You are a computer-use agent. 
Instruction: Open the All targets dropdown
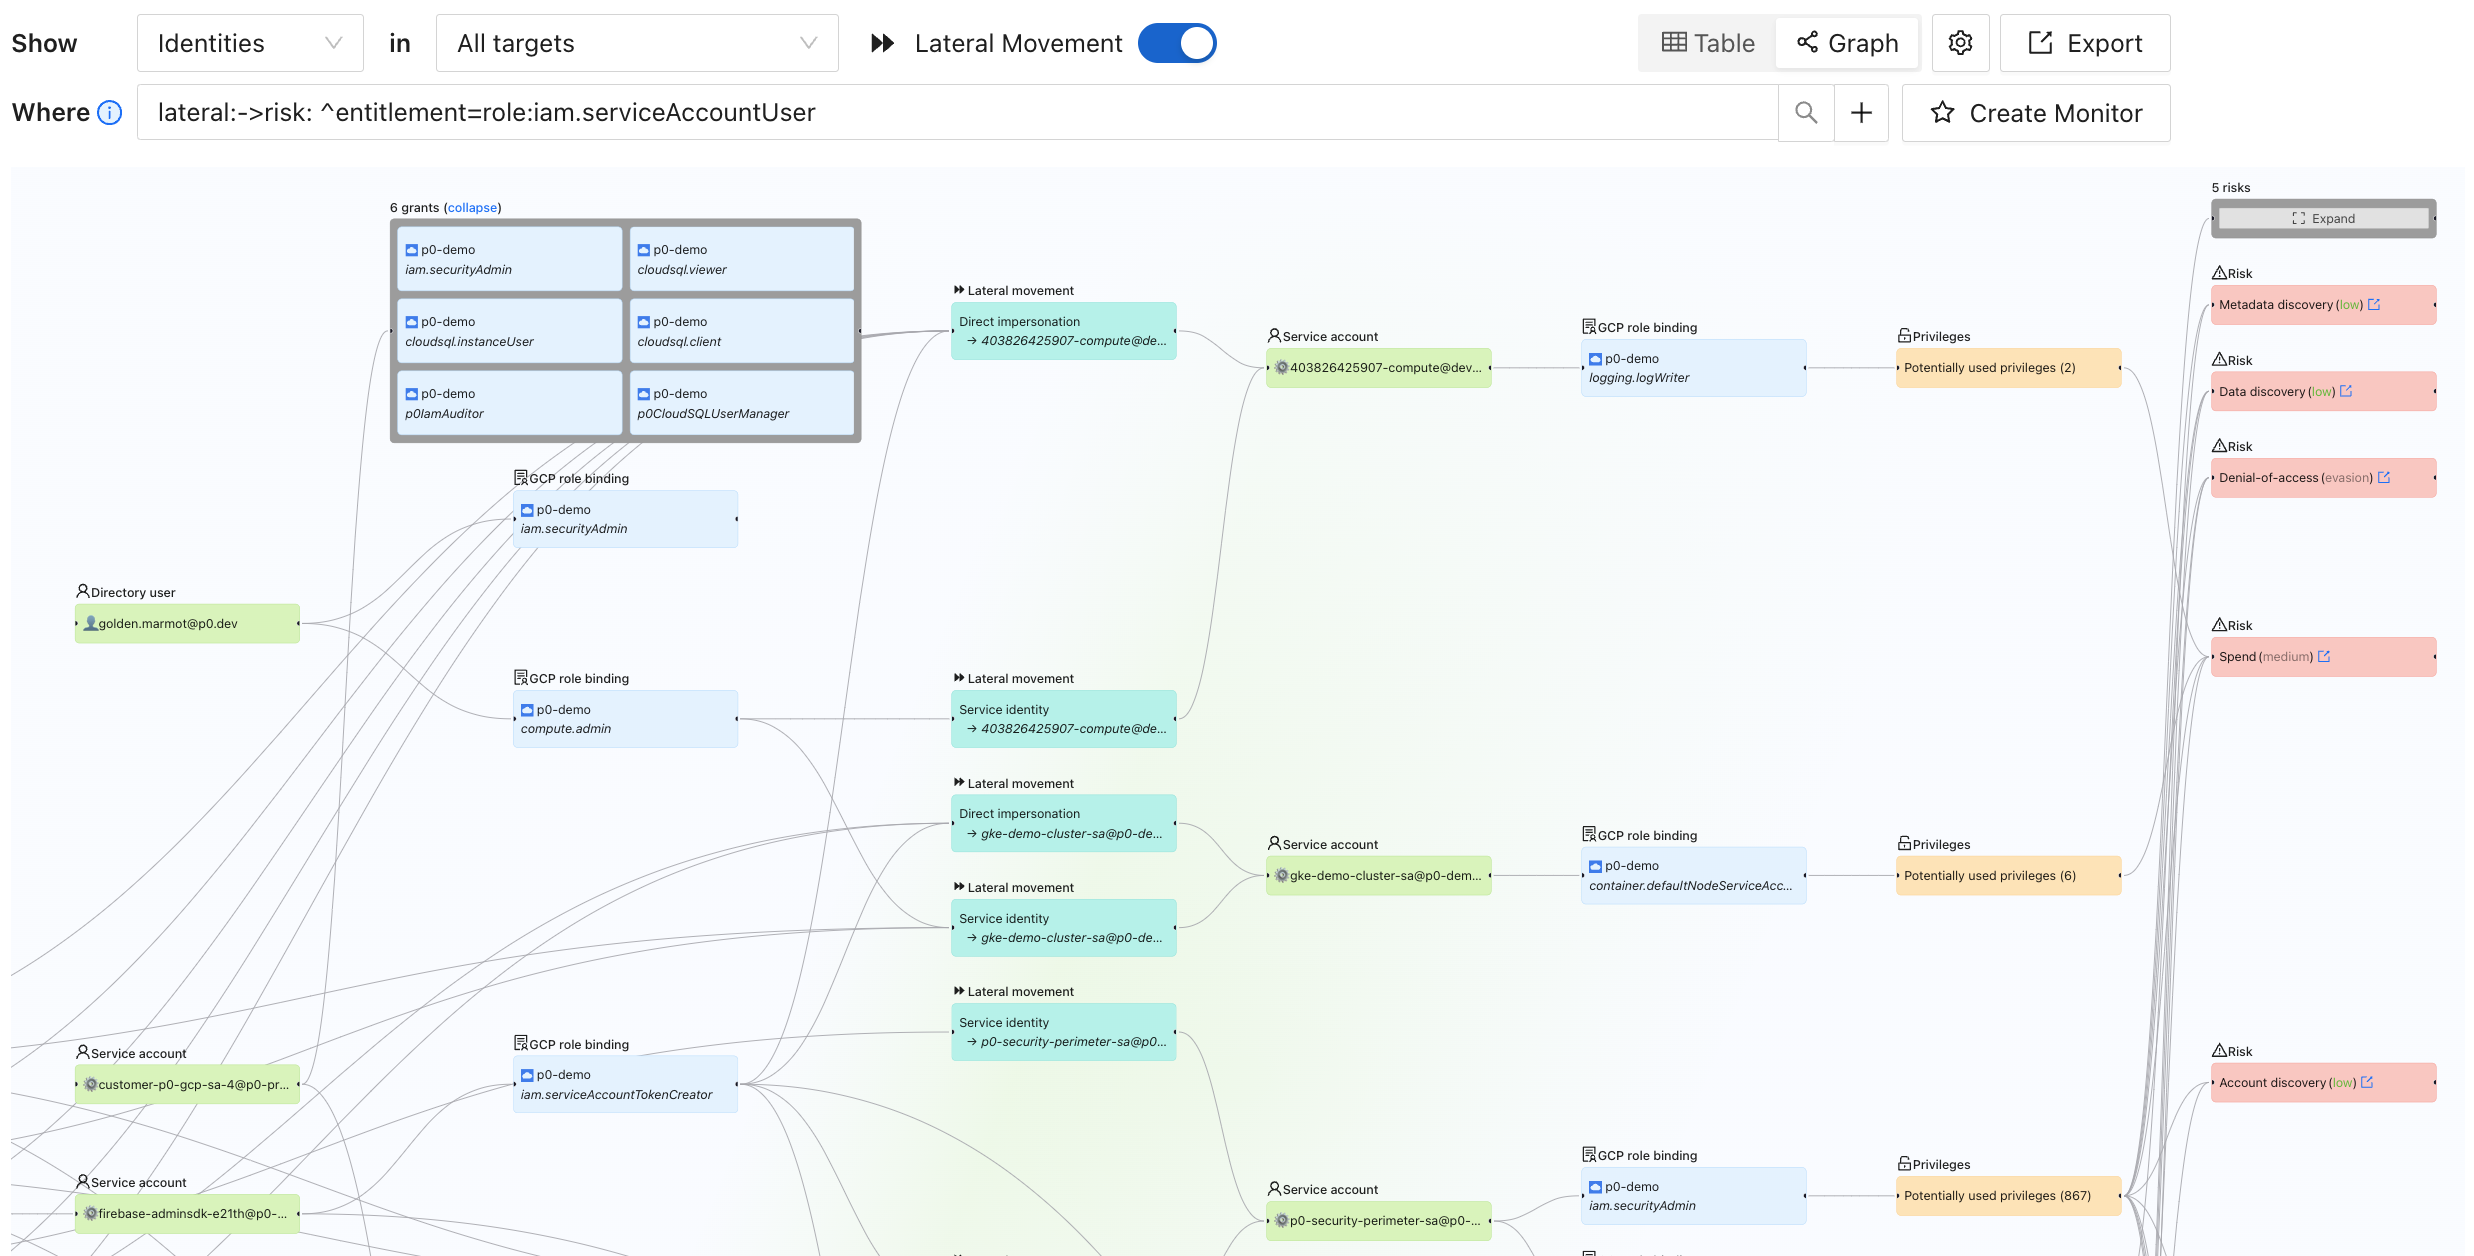637,43
